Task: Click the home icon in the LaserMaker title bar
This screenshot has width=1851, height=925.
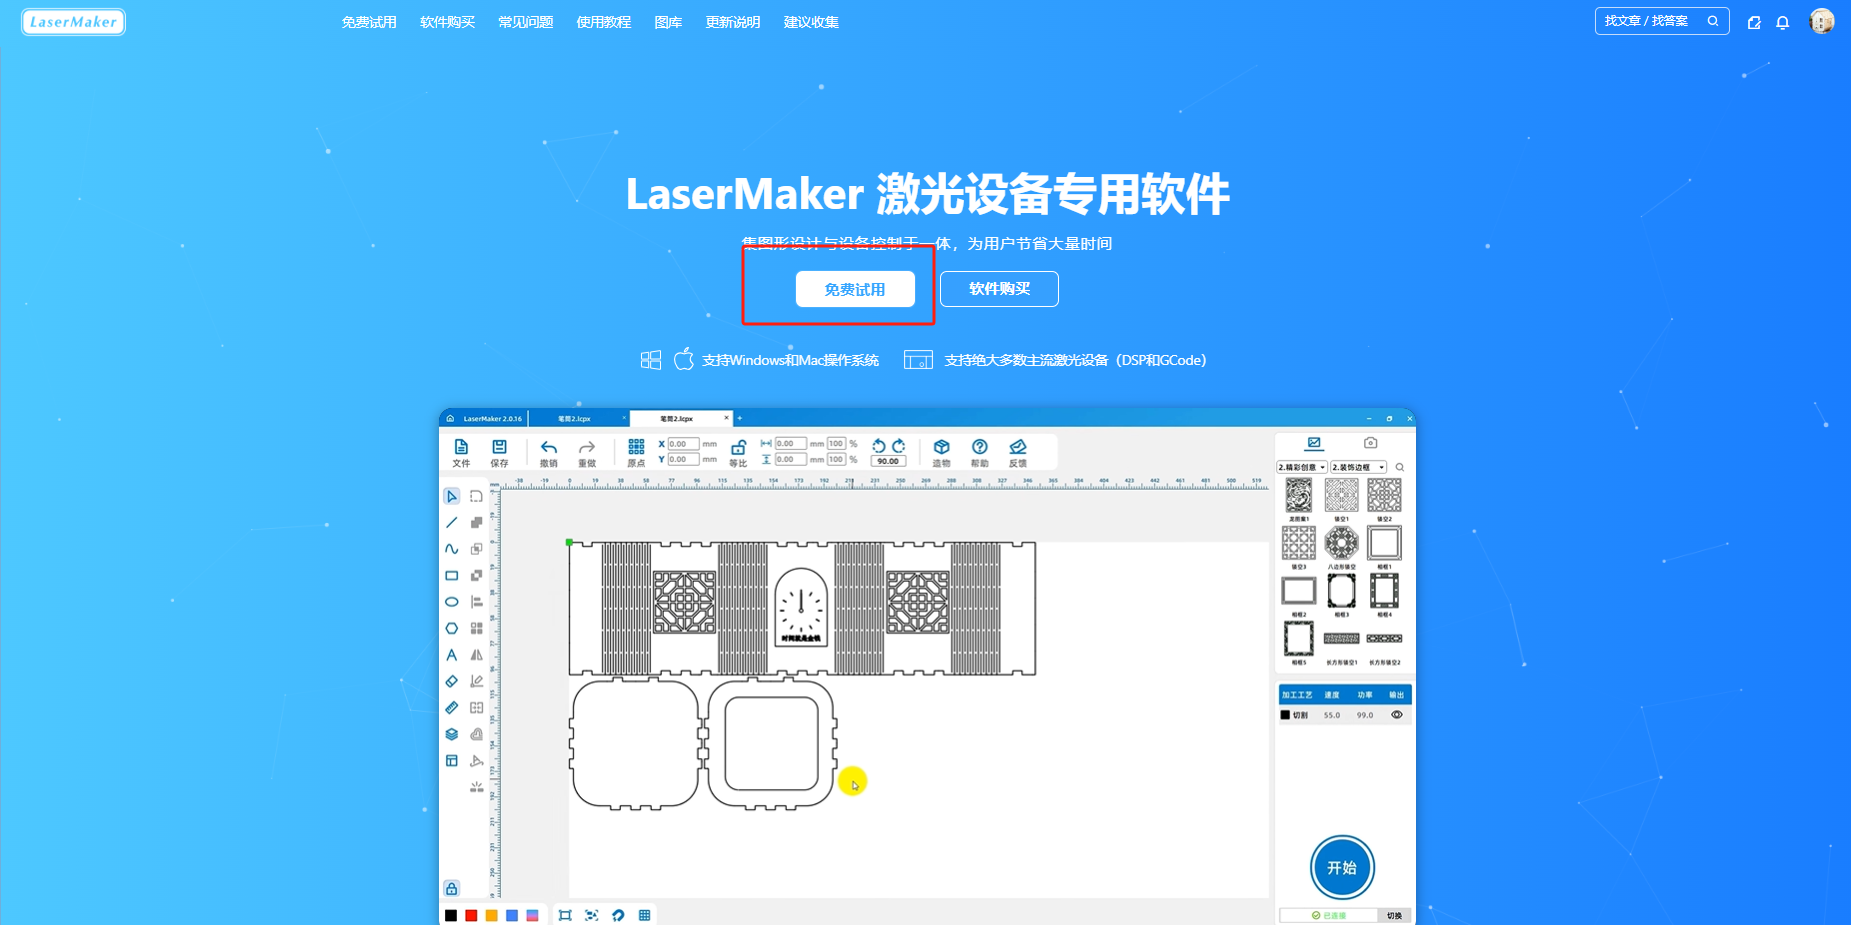Action: pos(450,418)
